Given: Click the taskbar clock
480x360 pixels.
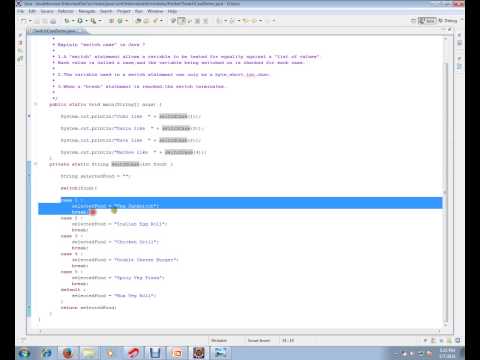Looking at the screenshot, I should coord(447,353).
